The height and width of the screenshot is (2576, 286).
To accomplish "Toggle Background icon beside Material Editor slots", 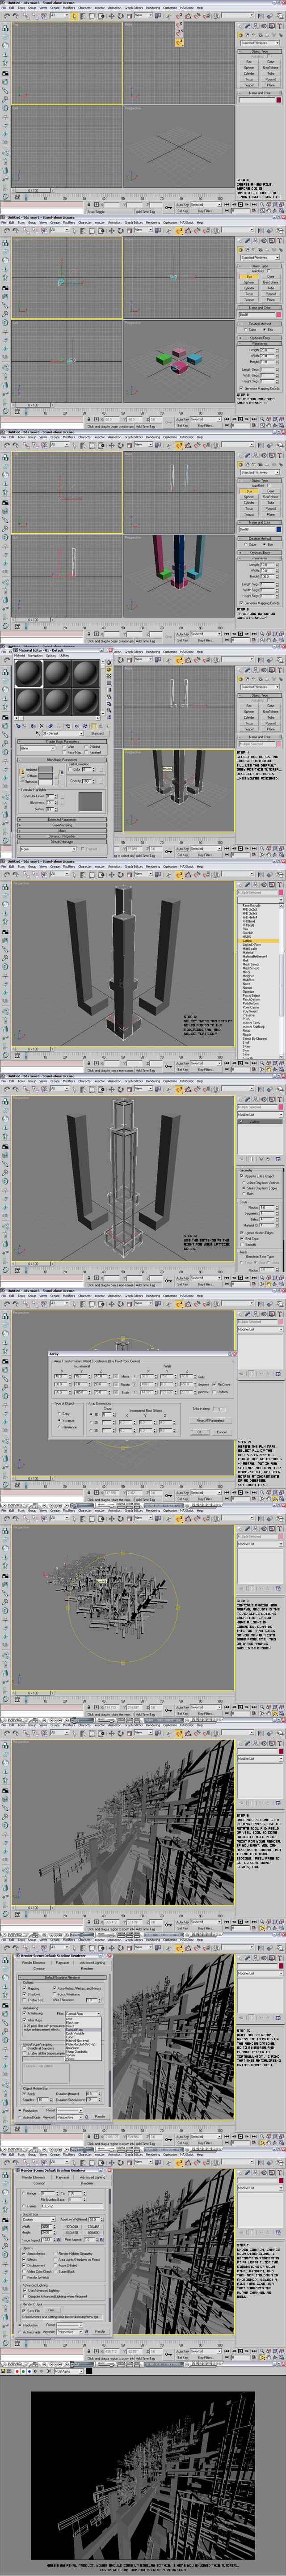I will point(109,677).
